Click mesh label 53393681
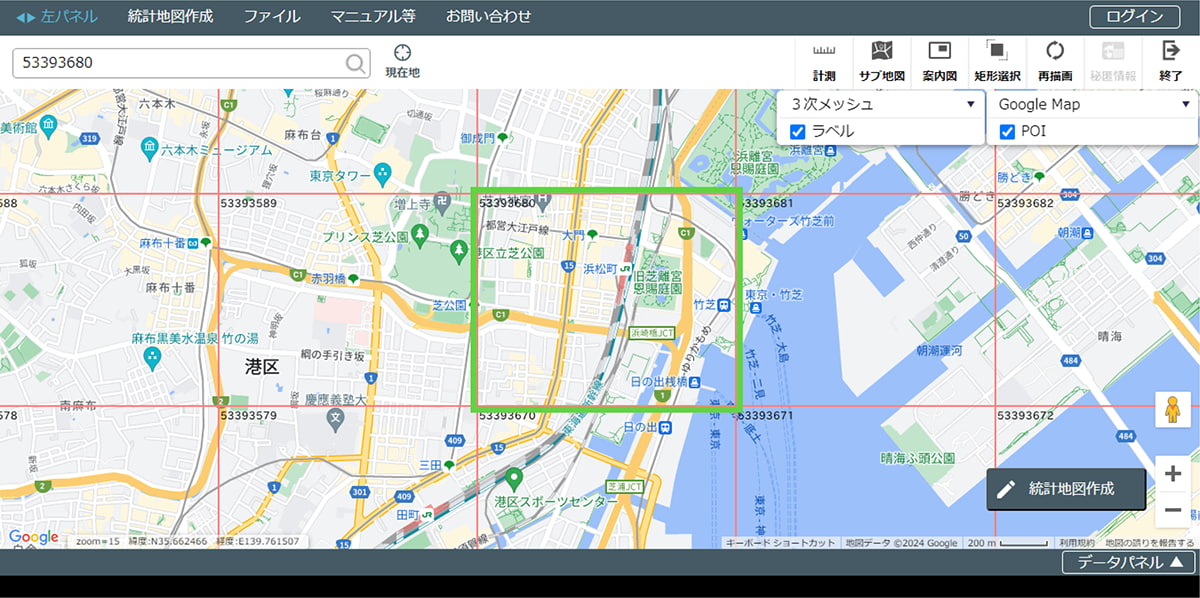Image resolution: width=1200 pixels, height=598 pixels. click(x=766, y=204)
